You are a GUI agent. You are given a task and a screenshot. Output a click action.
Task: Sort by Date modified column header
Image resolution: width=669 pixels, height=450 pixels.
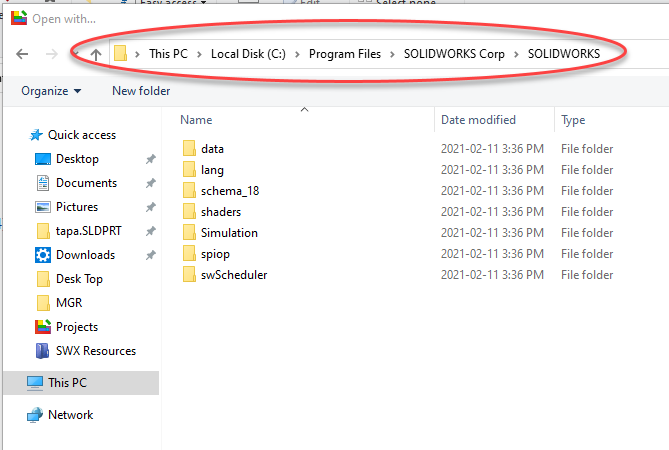point(478,120)
